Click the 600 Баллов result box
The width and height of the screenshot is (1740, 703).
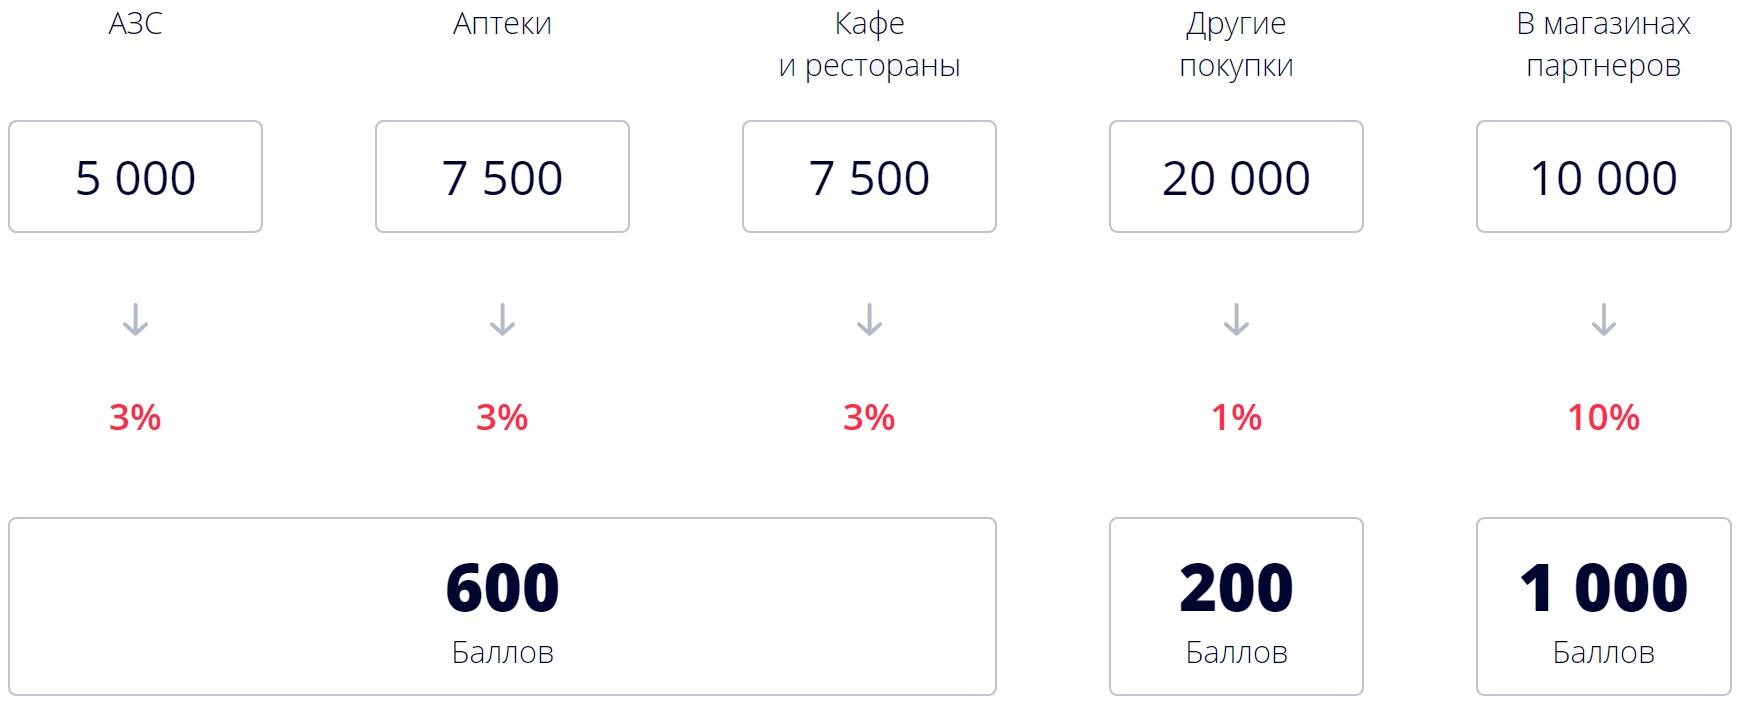pos(502,606)
